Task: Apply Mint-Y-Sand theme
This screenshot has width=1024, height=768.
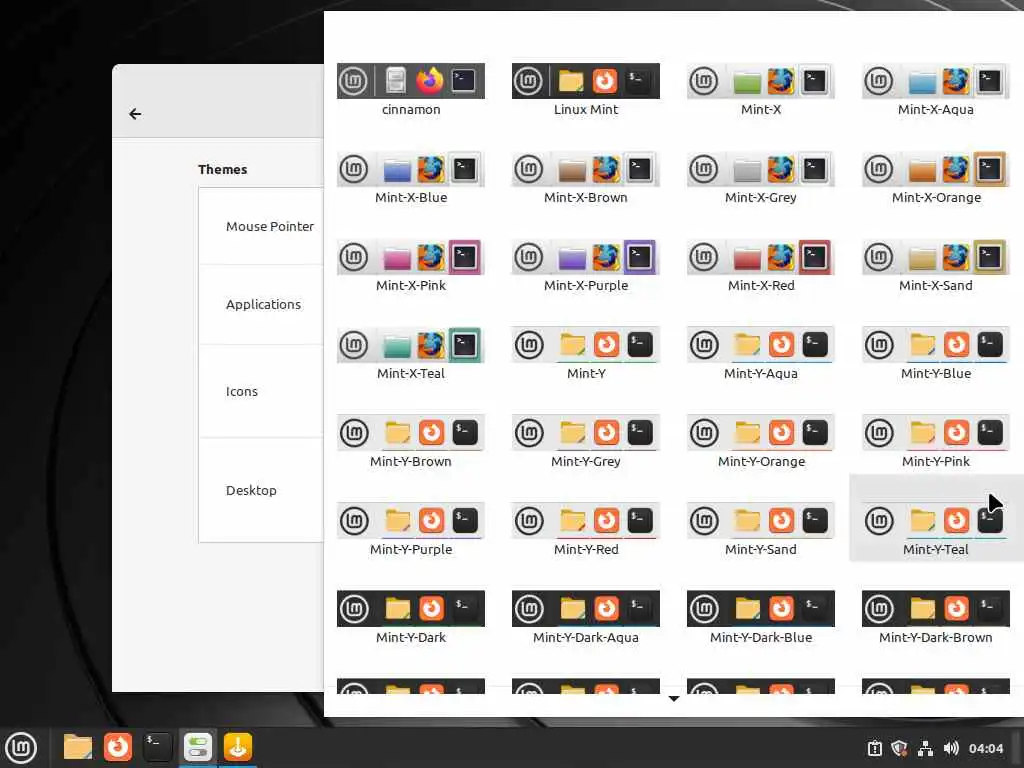Action: coord(761,530)
